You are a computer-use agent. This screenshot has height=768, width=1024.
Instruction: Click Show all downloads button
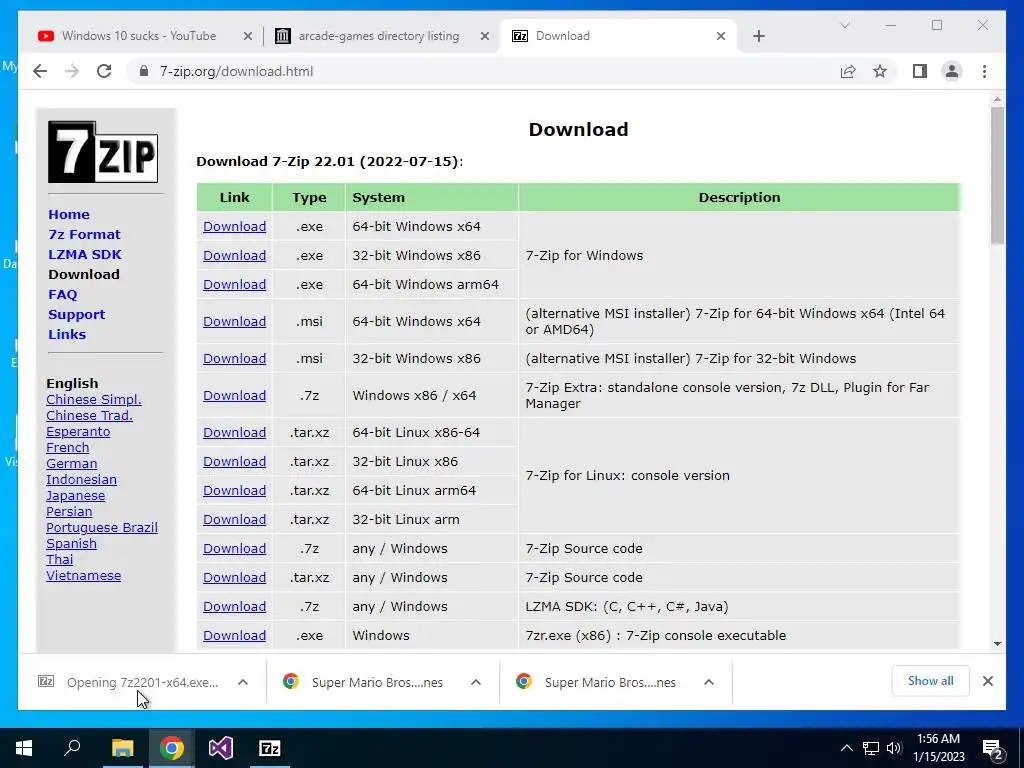(930, 681)
